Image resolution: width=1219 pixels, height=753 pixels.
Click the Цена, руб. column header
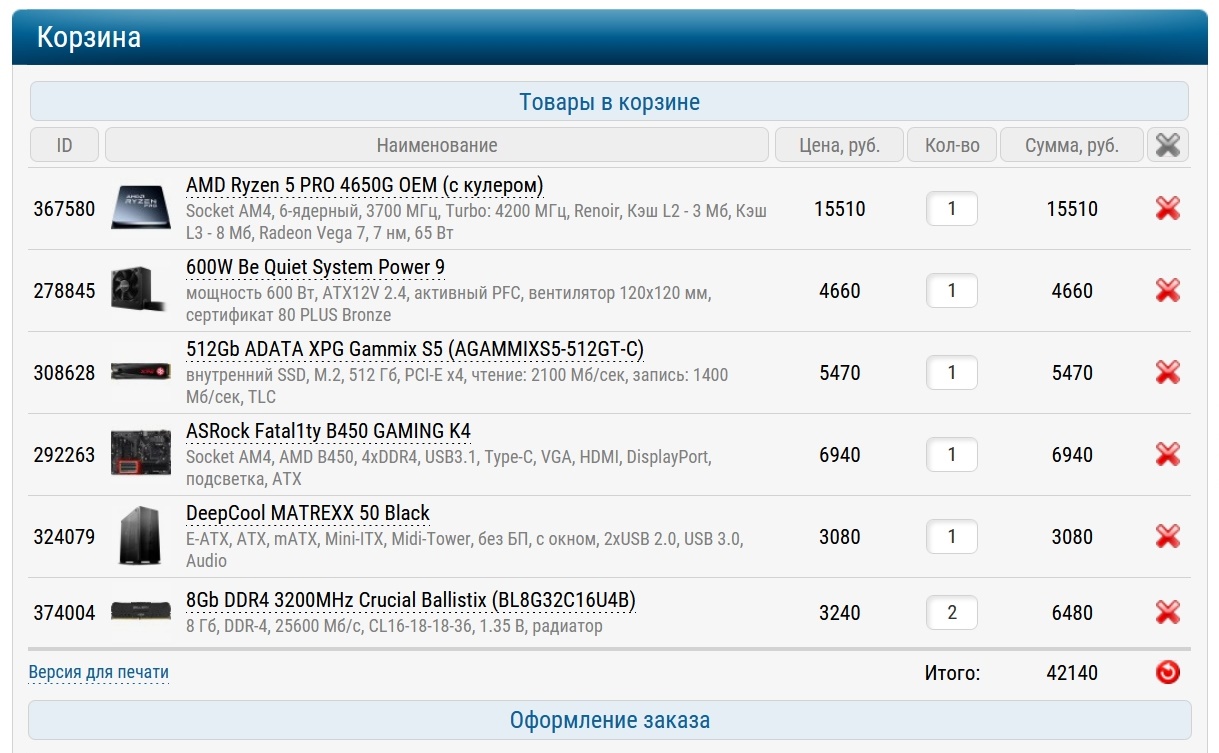tap(839, 145)
